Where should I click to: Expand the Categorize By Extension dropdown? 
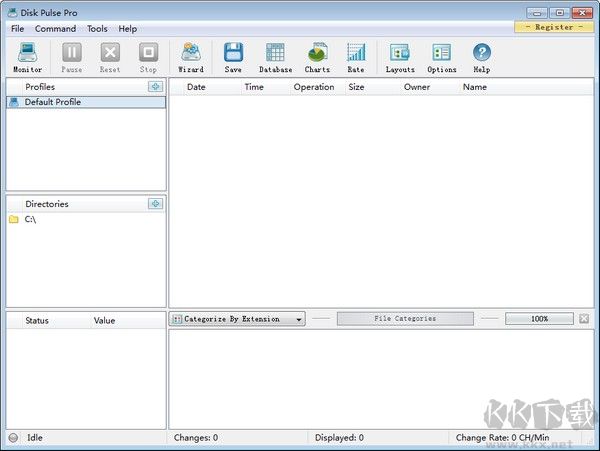[237, 319]
